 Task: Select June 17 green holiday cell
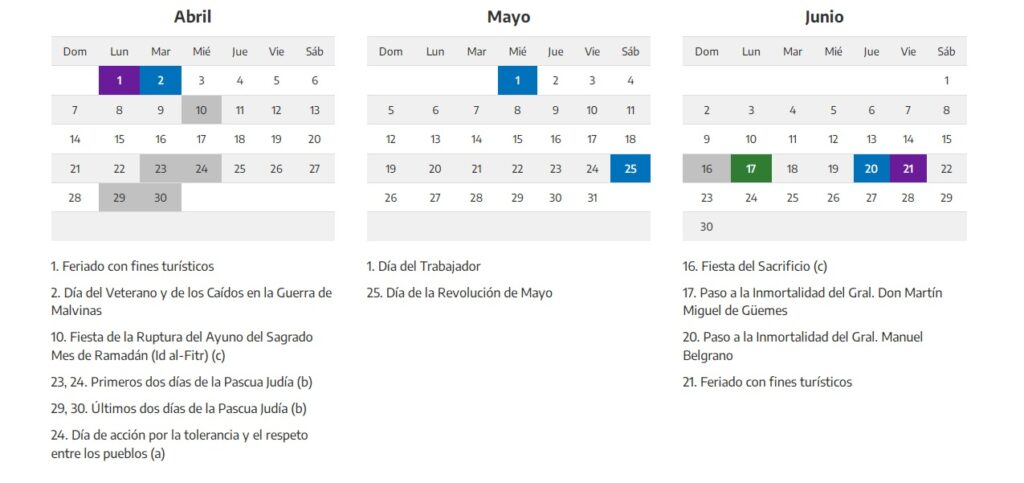click(x=751, y=169)
